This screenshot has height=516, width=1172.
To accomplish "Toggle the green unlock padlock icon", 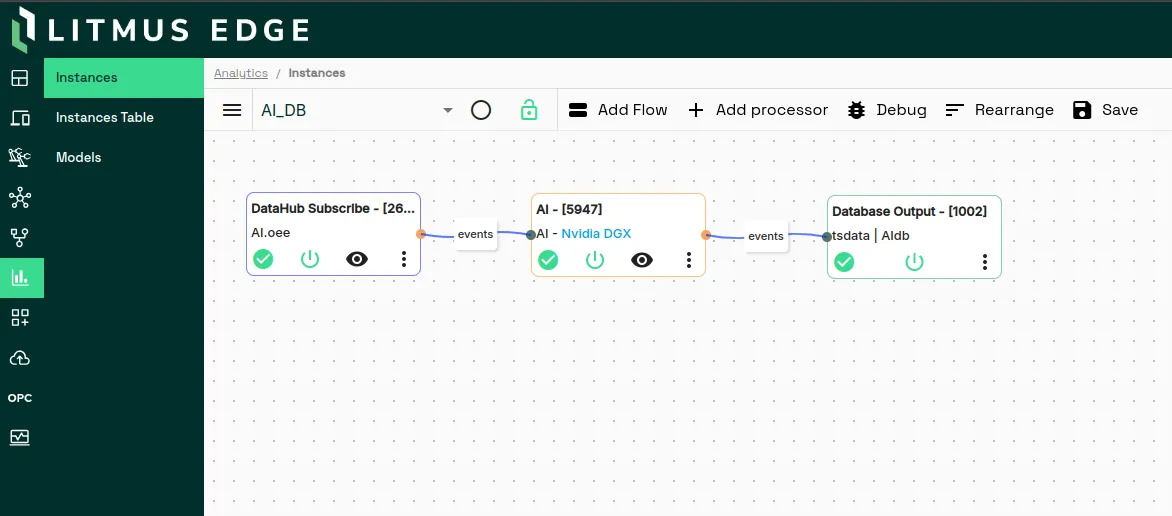I will point(529,110).
